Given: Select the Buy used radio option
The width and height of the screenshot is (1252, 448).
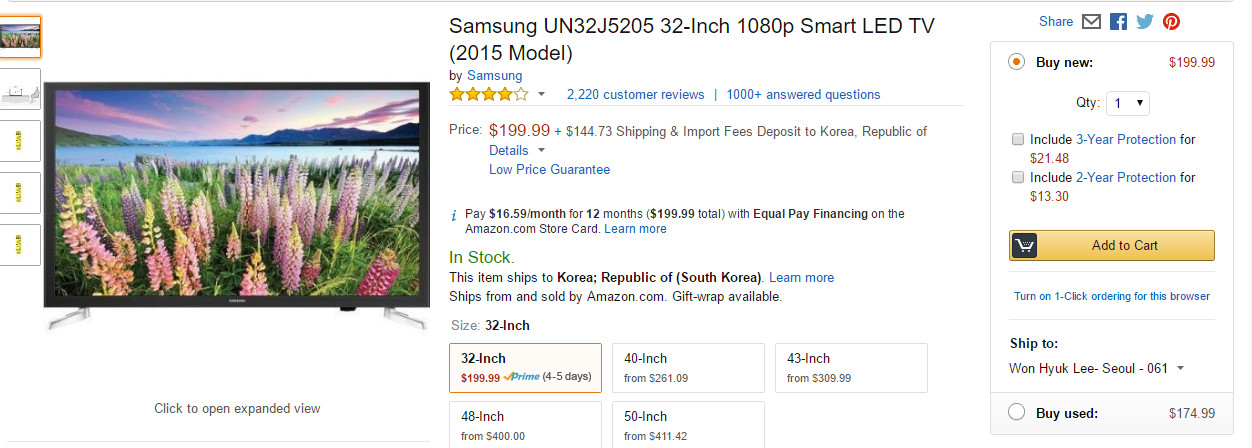Looking at the screenshot, I should 1017,412.
